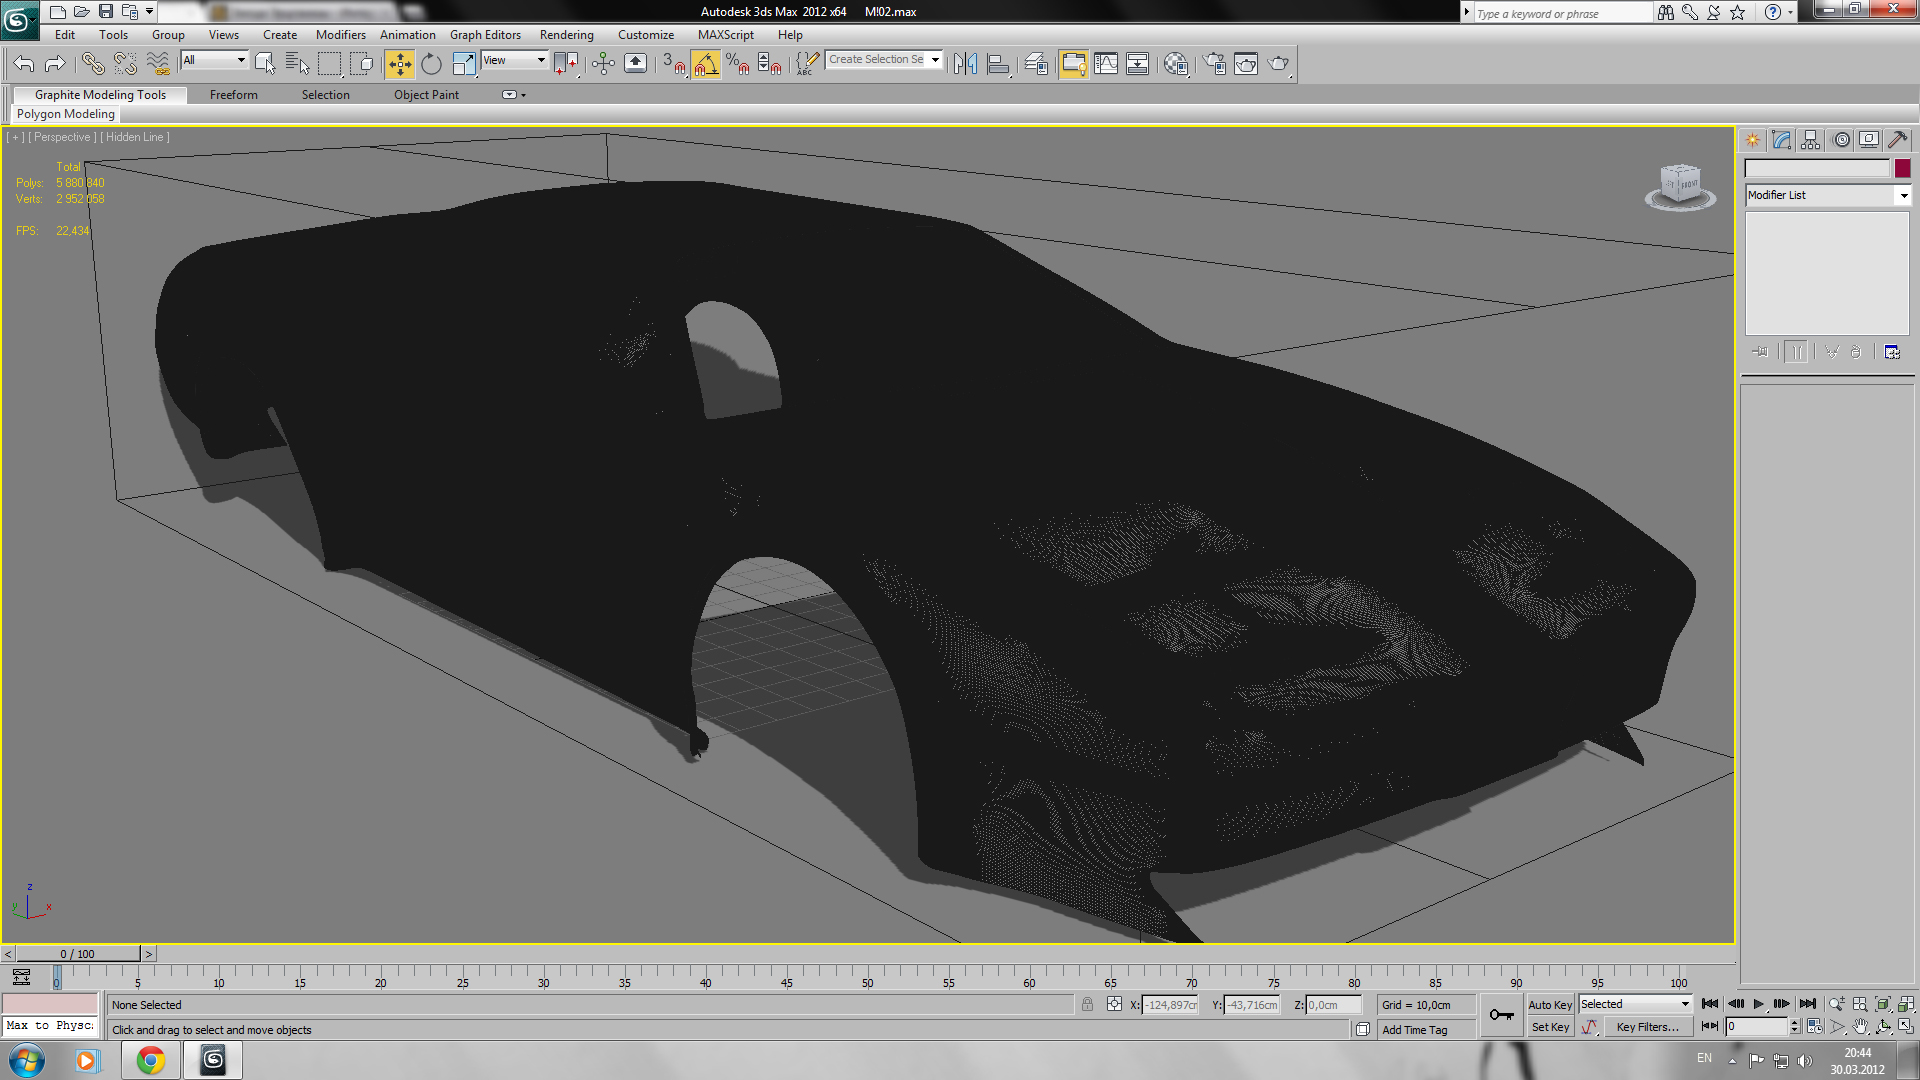The width and height of the screenshot is (1920, 1080).
Task: Click the Mirror tool icon
Action: coord(965,65)
